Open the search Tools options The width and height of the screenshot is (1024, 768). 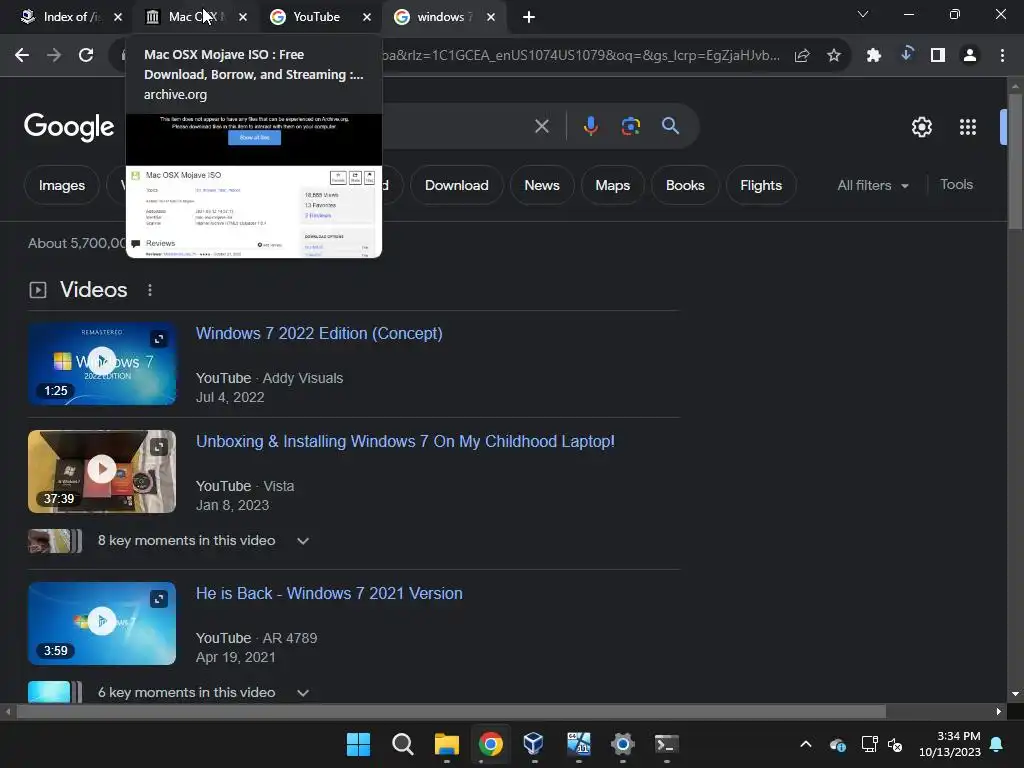(956, 185)
